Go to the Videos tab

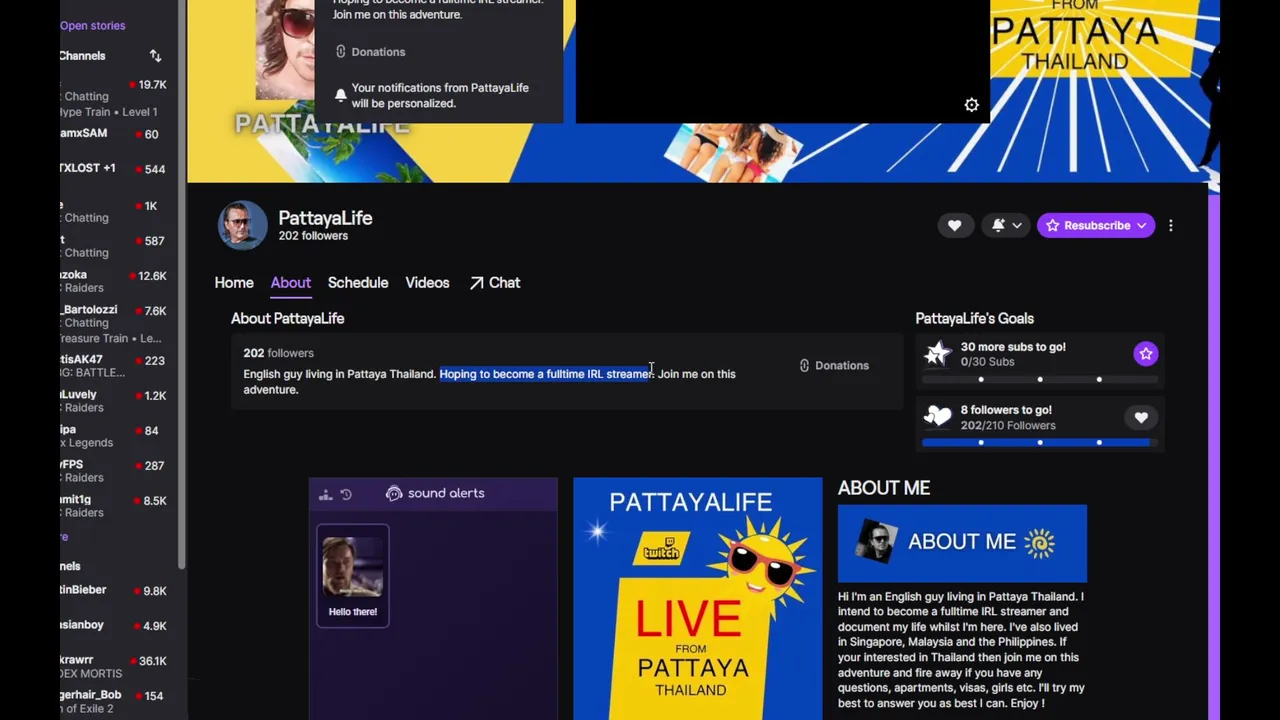[x=427, y=283]
